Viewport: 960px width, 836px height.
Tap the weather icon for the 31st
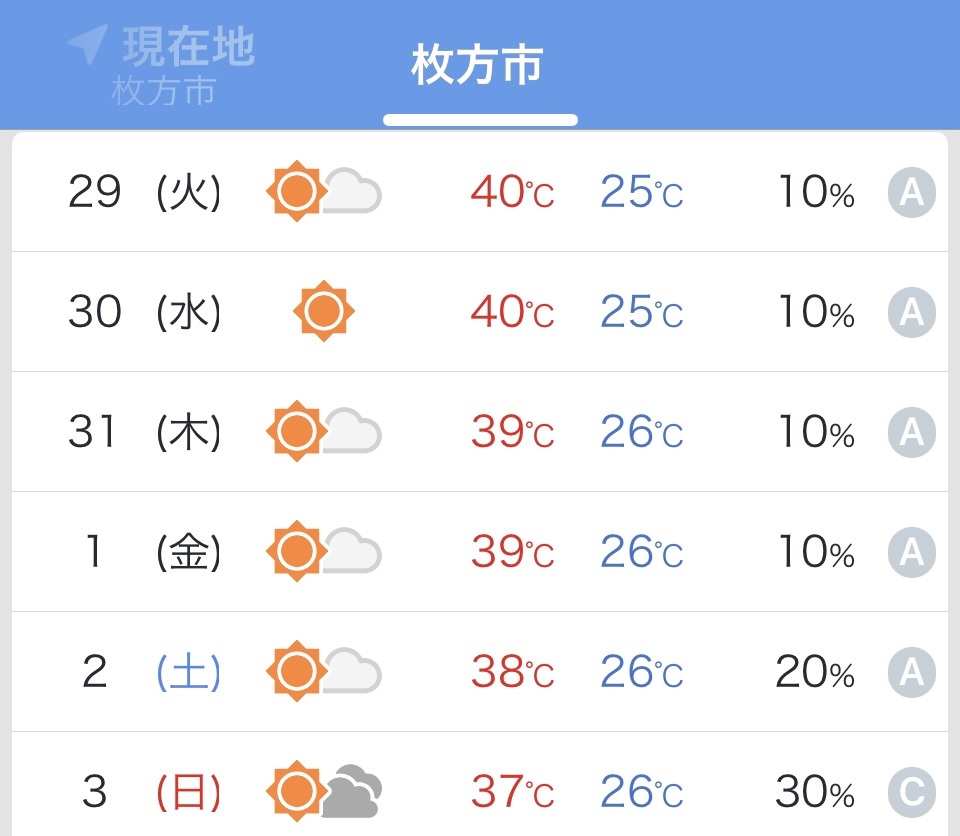(324, 431)
